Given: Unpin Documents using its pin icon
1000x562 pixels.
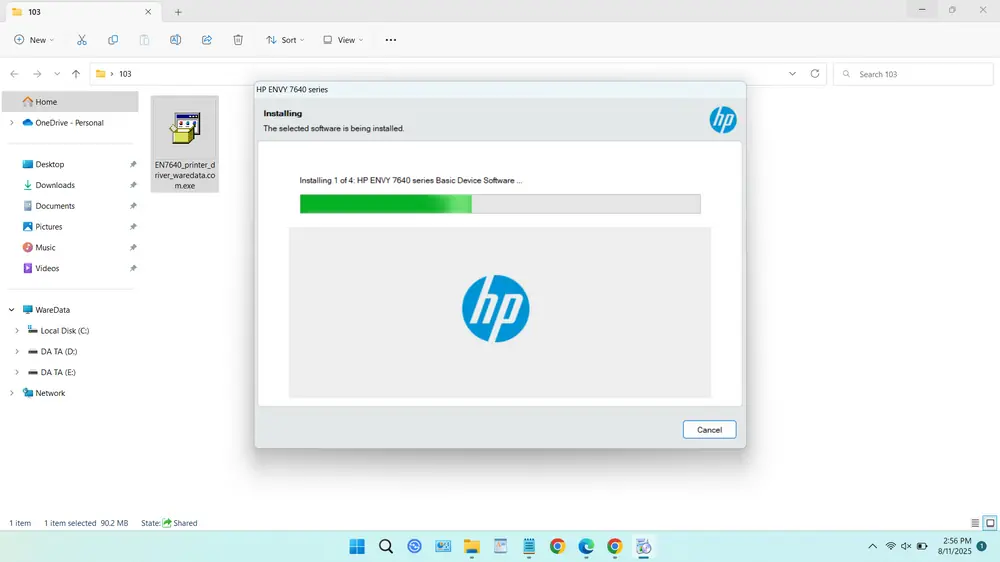Looking at the screenshot, I should point(133,206).
